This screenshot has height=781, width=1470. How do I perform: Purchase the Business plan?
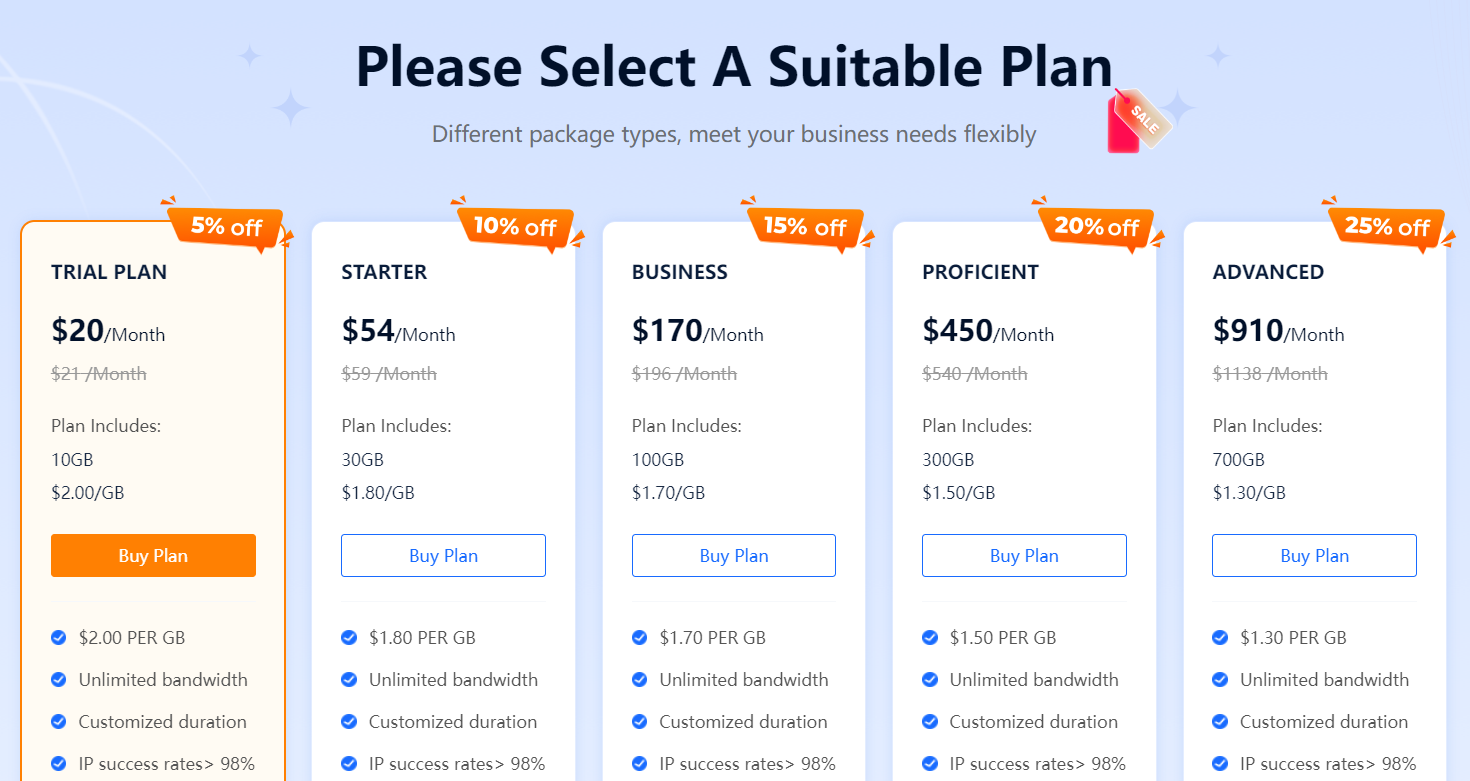coord(734,556)
